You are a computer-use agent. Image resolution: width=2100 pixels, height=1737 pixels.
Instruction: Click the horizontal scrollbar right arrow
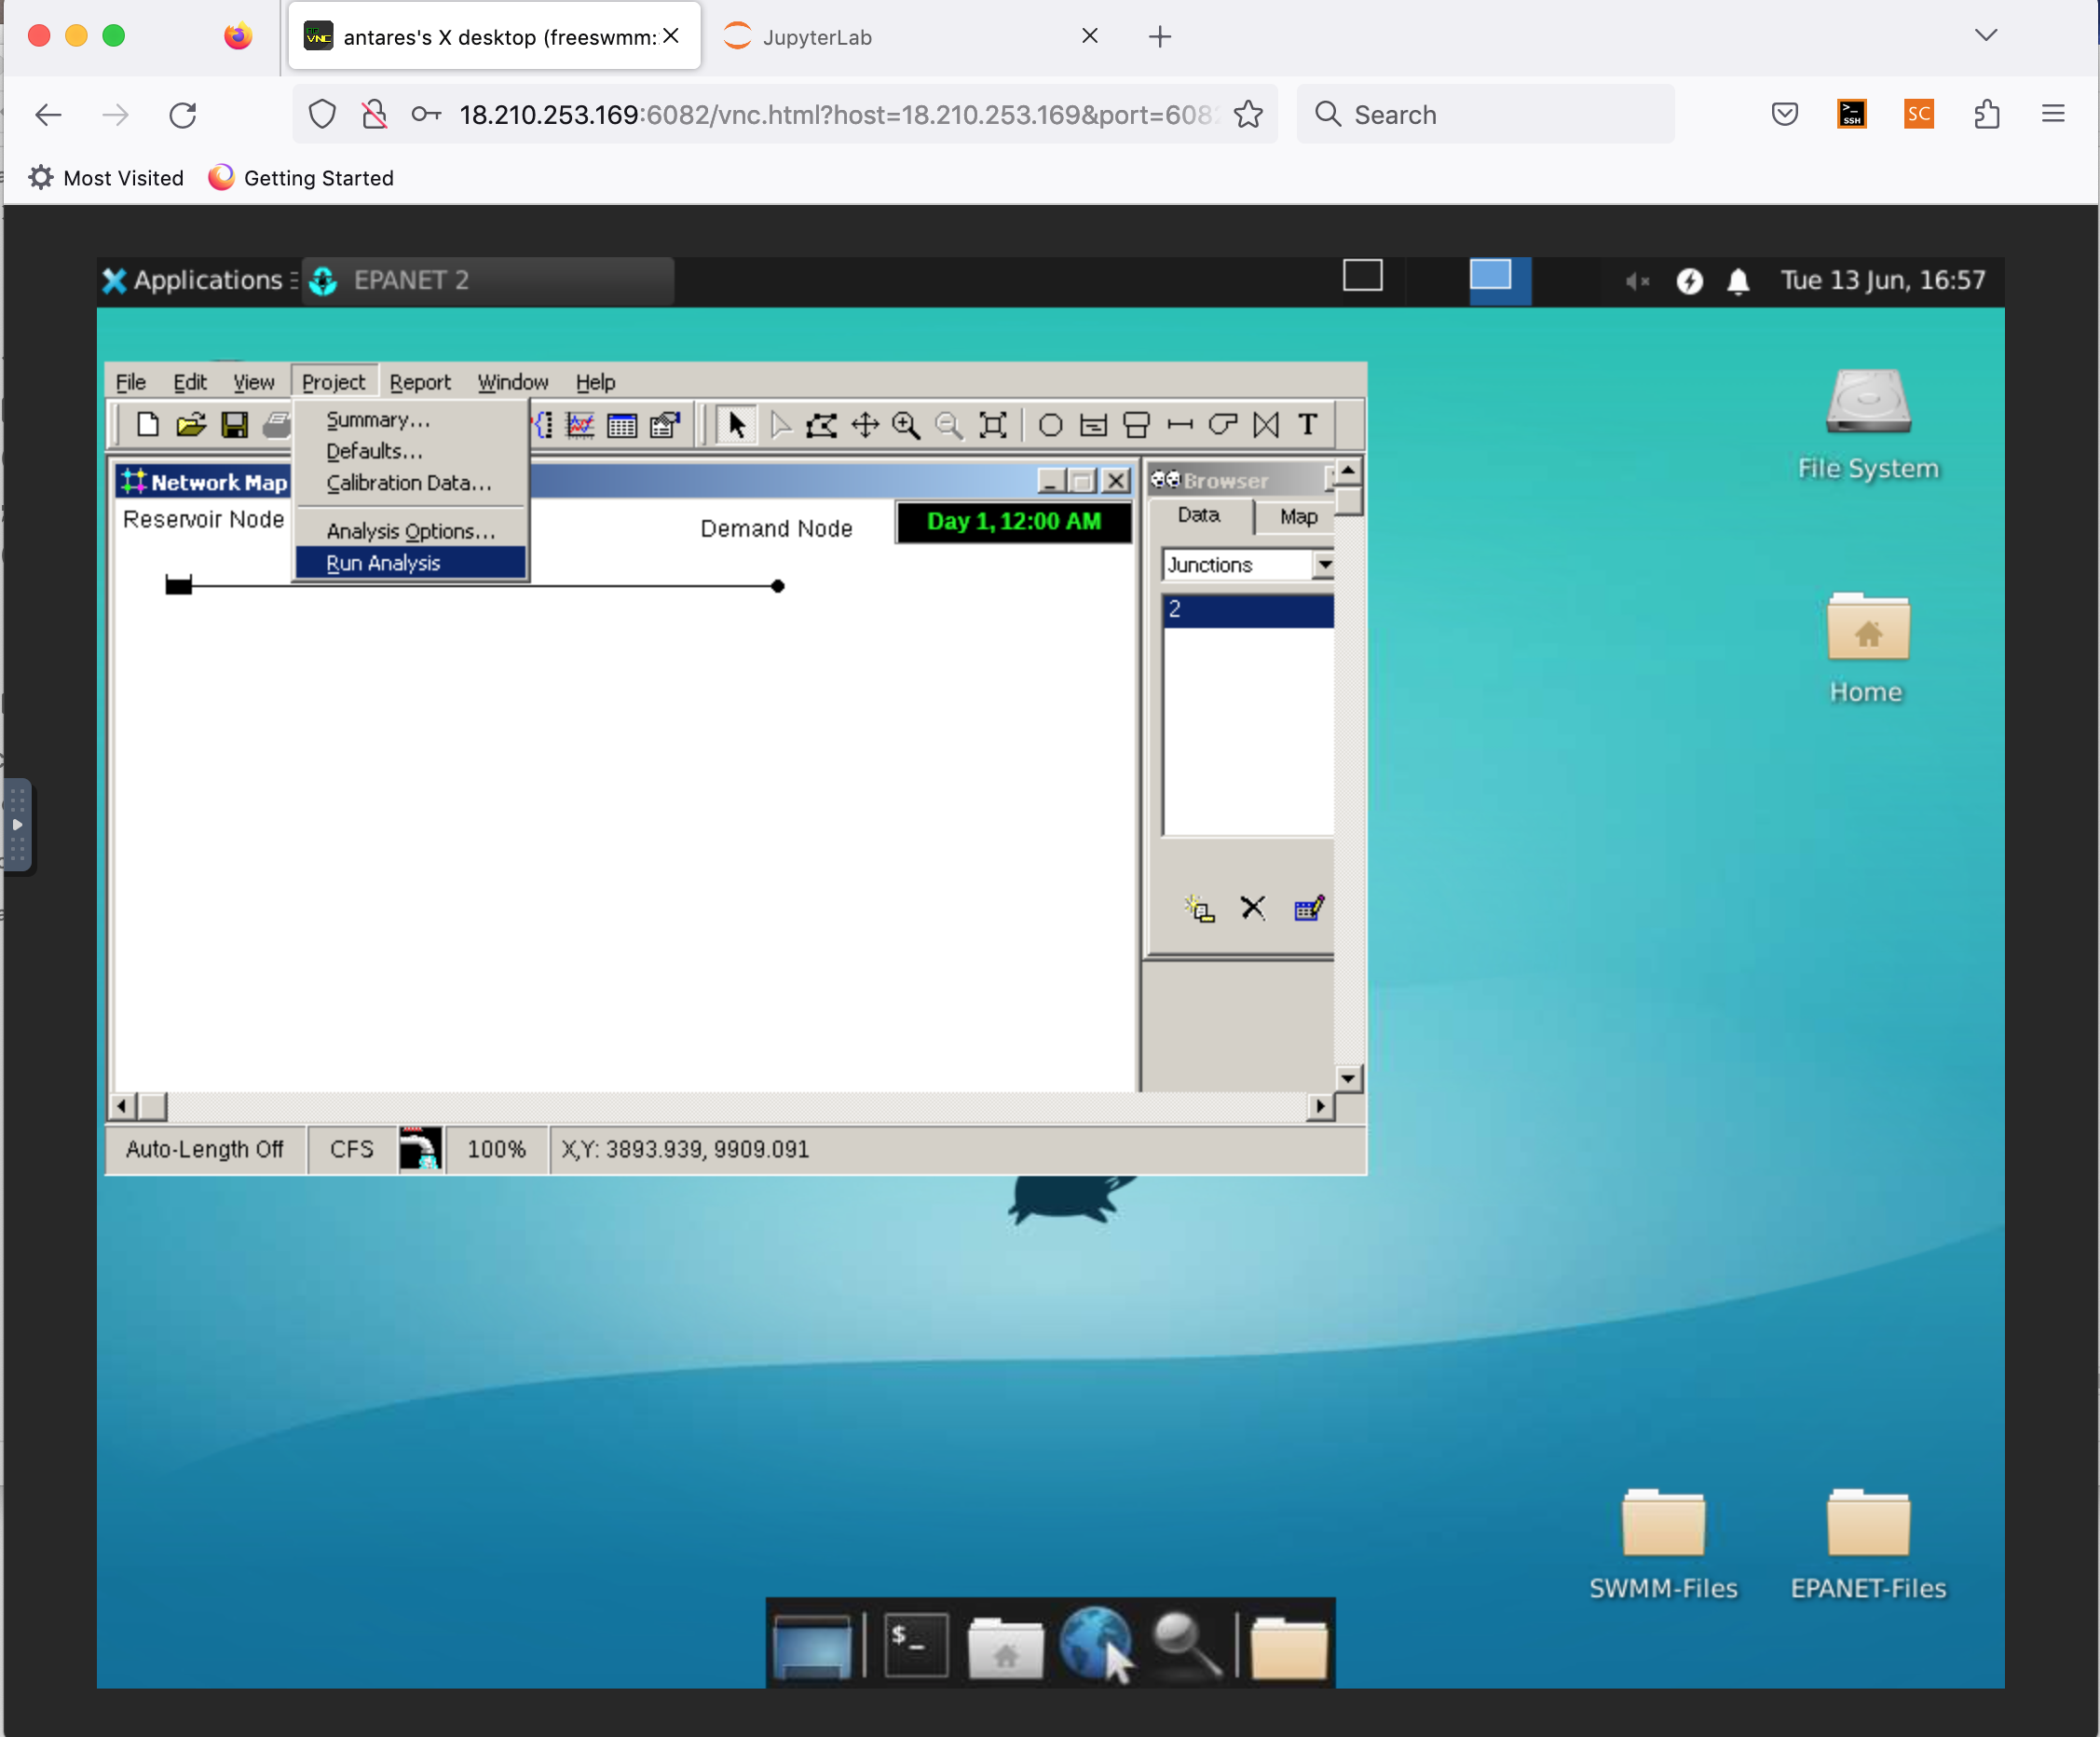point(1321,1107)
